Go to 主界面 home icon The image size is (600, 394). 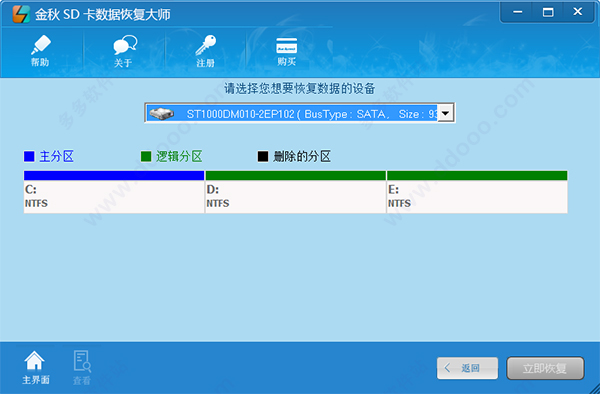click(x=34, y=361)
